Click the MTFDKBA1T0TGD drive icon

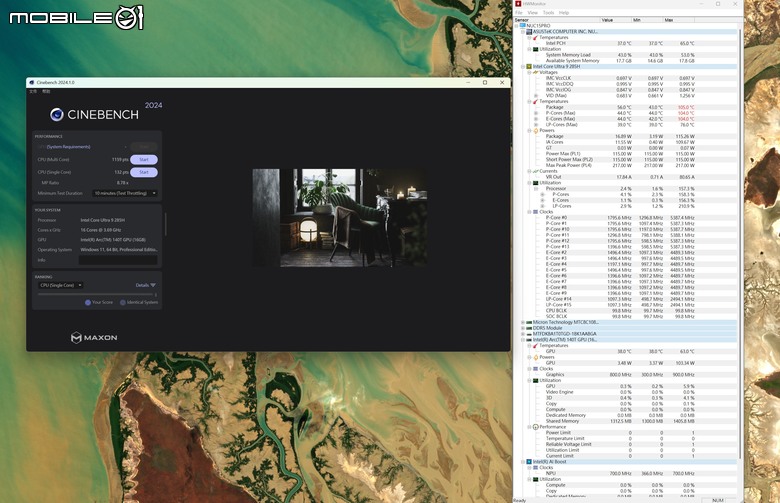529,334
